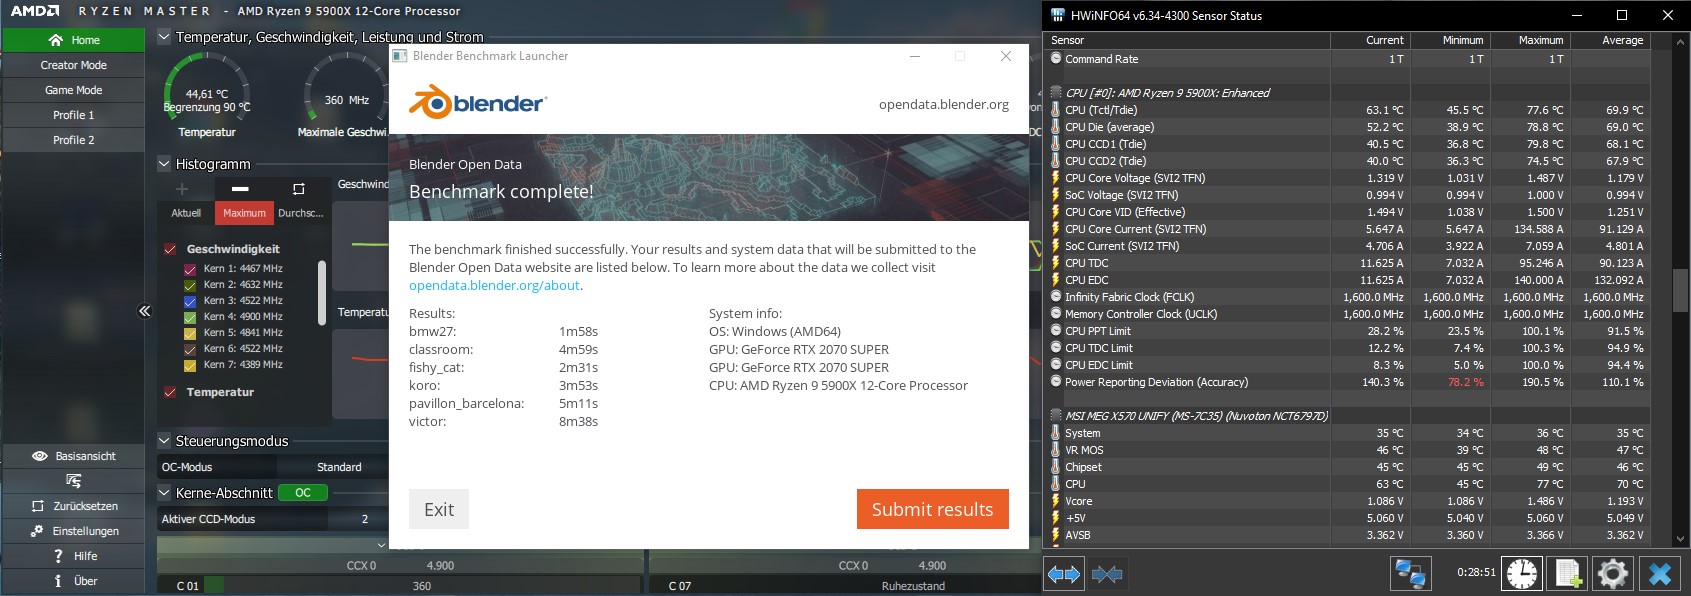This screenshot has height=596, width=1691.
Task: Click Power Reporting Deviation (Accuracy) row
Action: [1349, 382]
